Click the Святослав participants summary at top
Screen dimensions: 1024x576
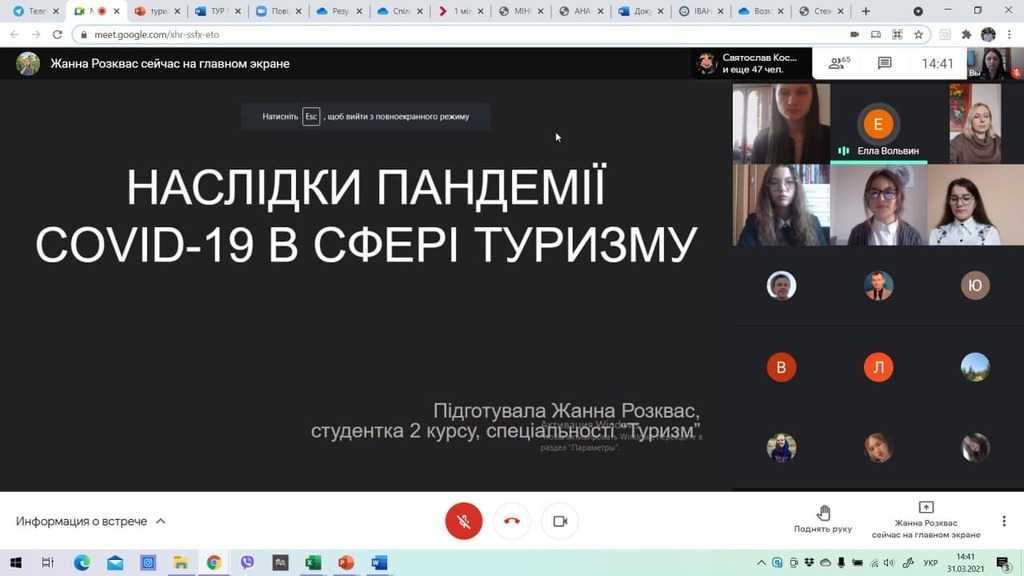tap(750, 63)
